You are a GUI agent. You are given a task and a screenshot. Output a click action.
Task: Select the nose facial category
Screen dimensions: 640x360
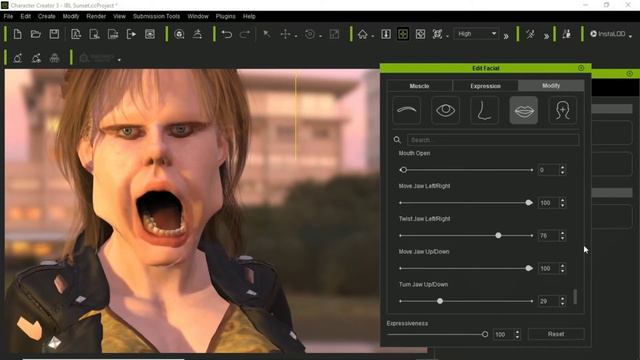484,110
